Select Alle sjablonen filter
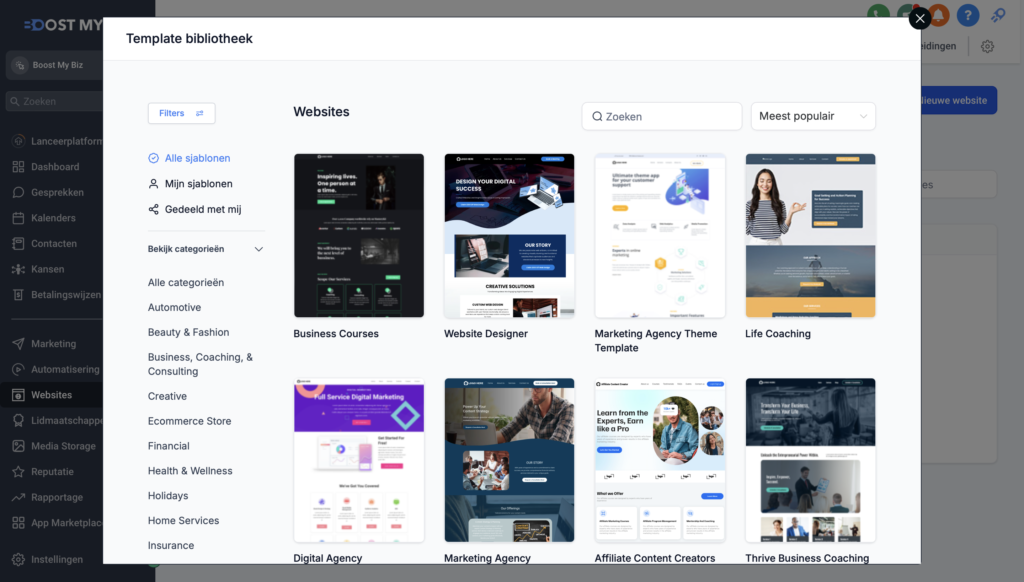 click(197, 158)
